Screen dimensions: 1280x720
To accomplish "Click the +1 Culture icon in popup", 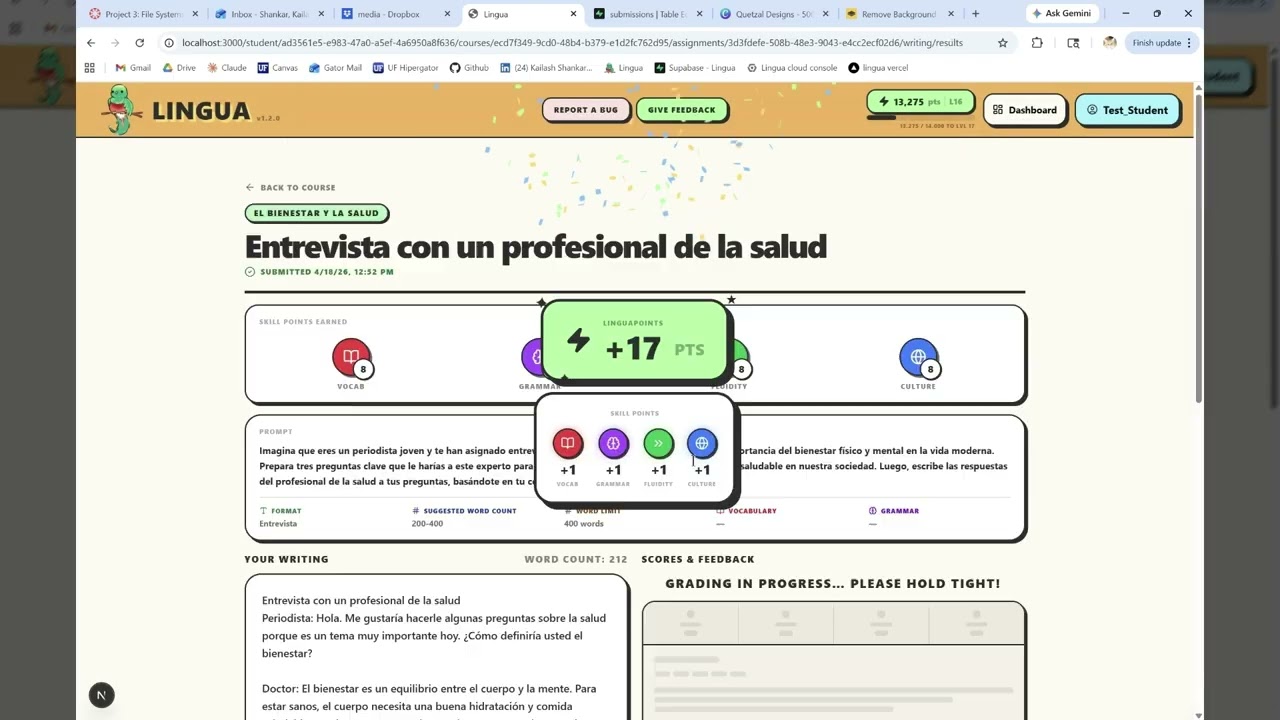I will 702,443.
